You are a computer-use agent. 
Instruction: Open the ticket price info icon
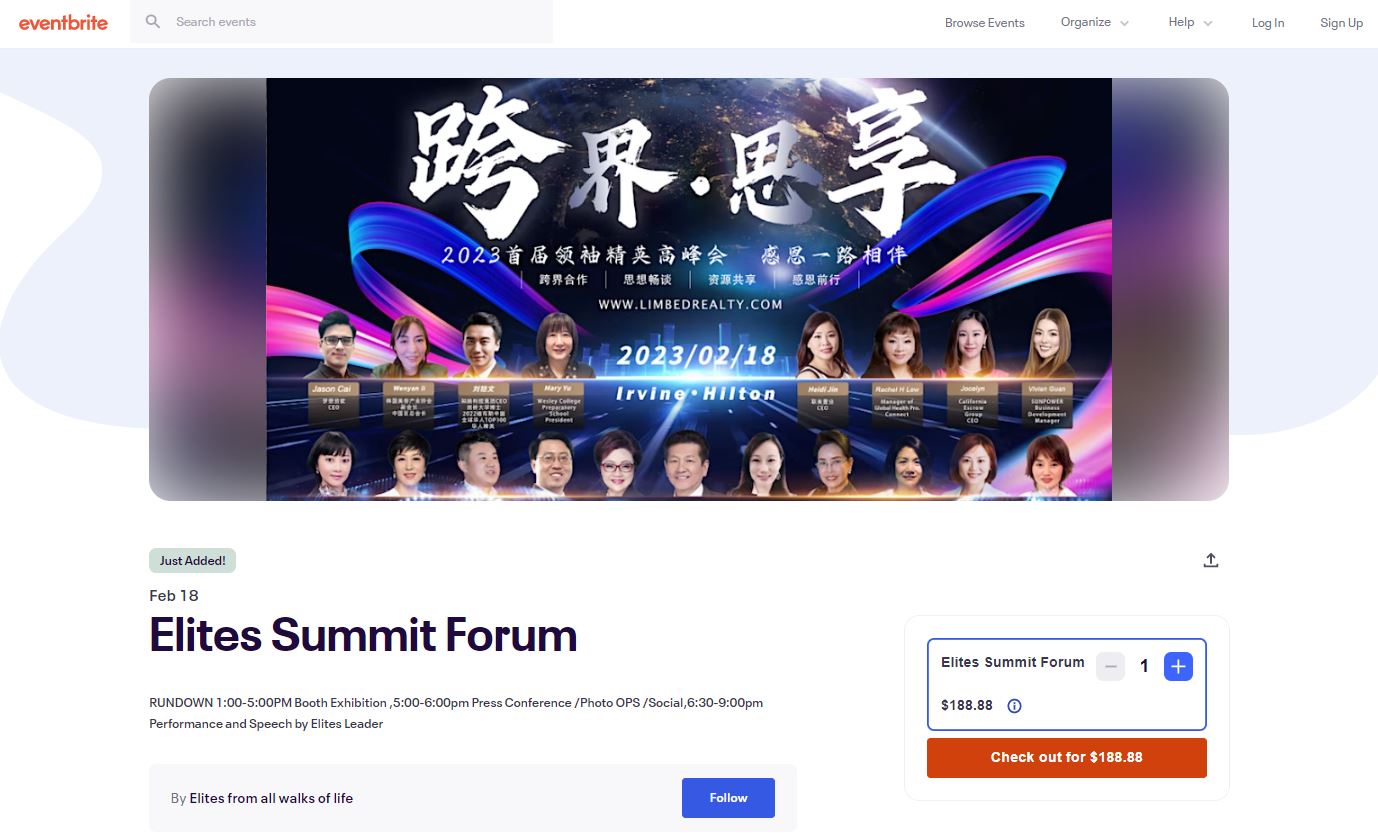pos(1014,706)
